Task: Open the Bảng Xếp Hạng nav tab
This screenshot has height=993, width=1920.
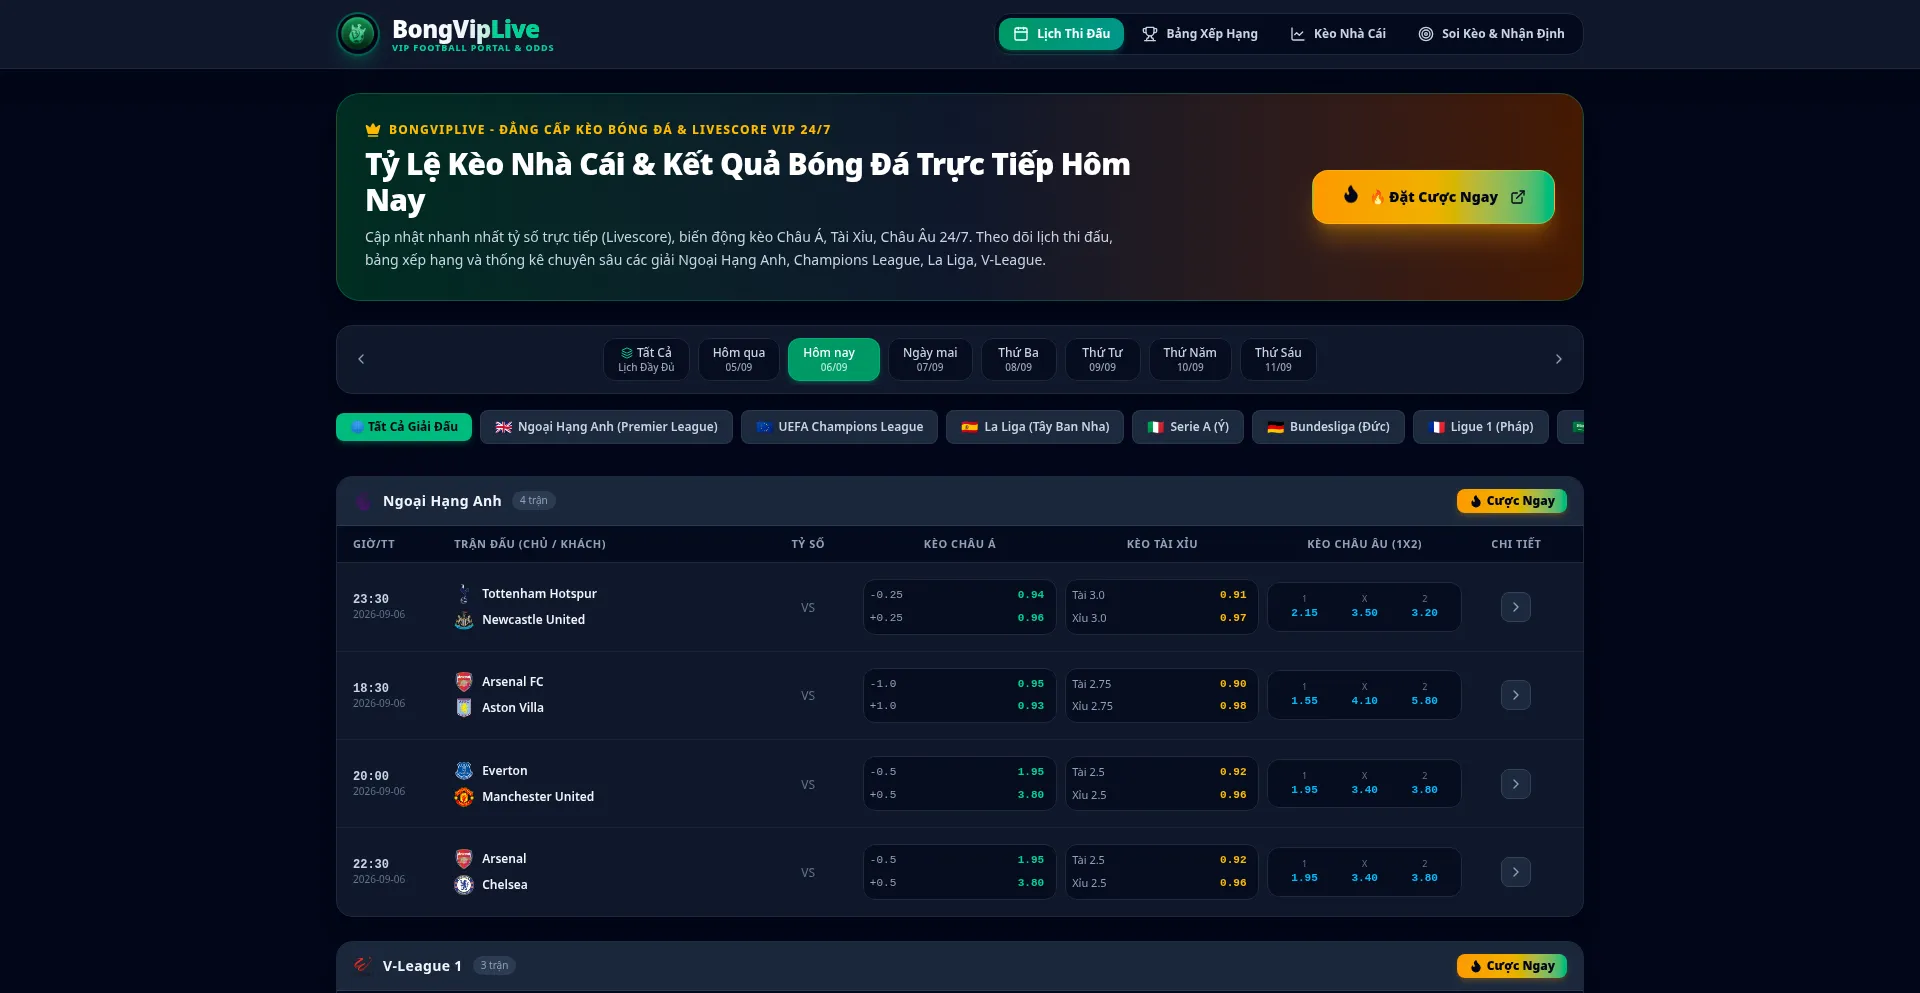Action: 1200,34
